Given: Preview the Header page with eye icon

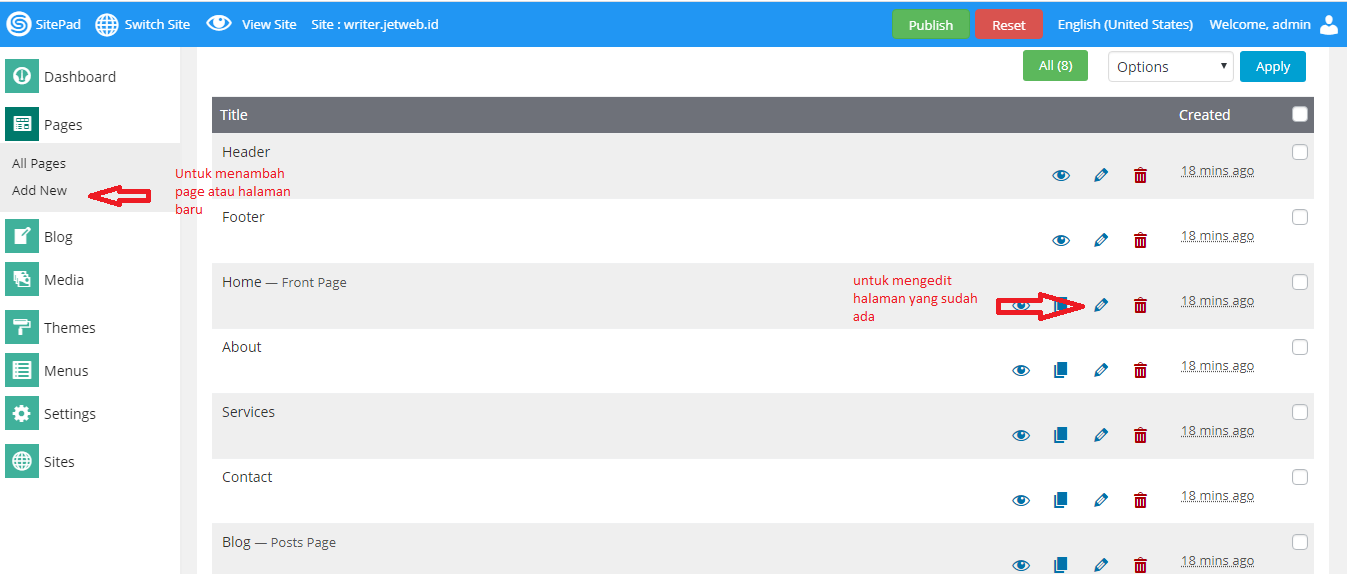Looking at the screenshot, I should tap(1061, 175).
